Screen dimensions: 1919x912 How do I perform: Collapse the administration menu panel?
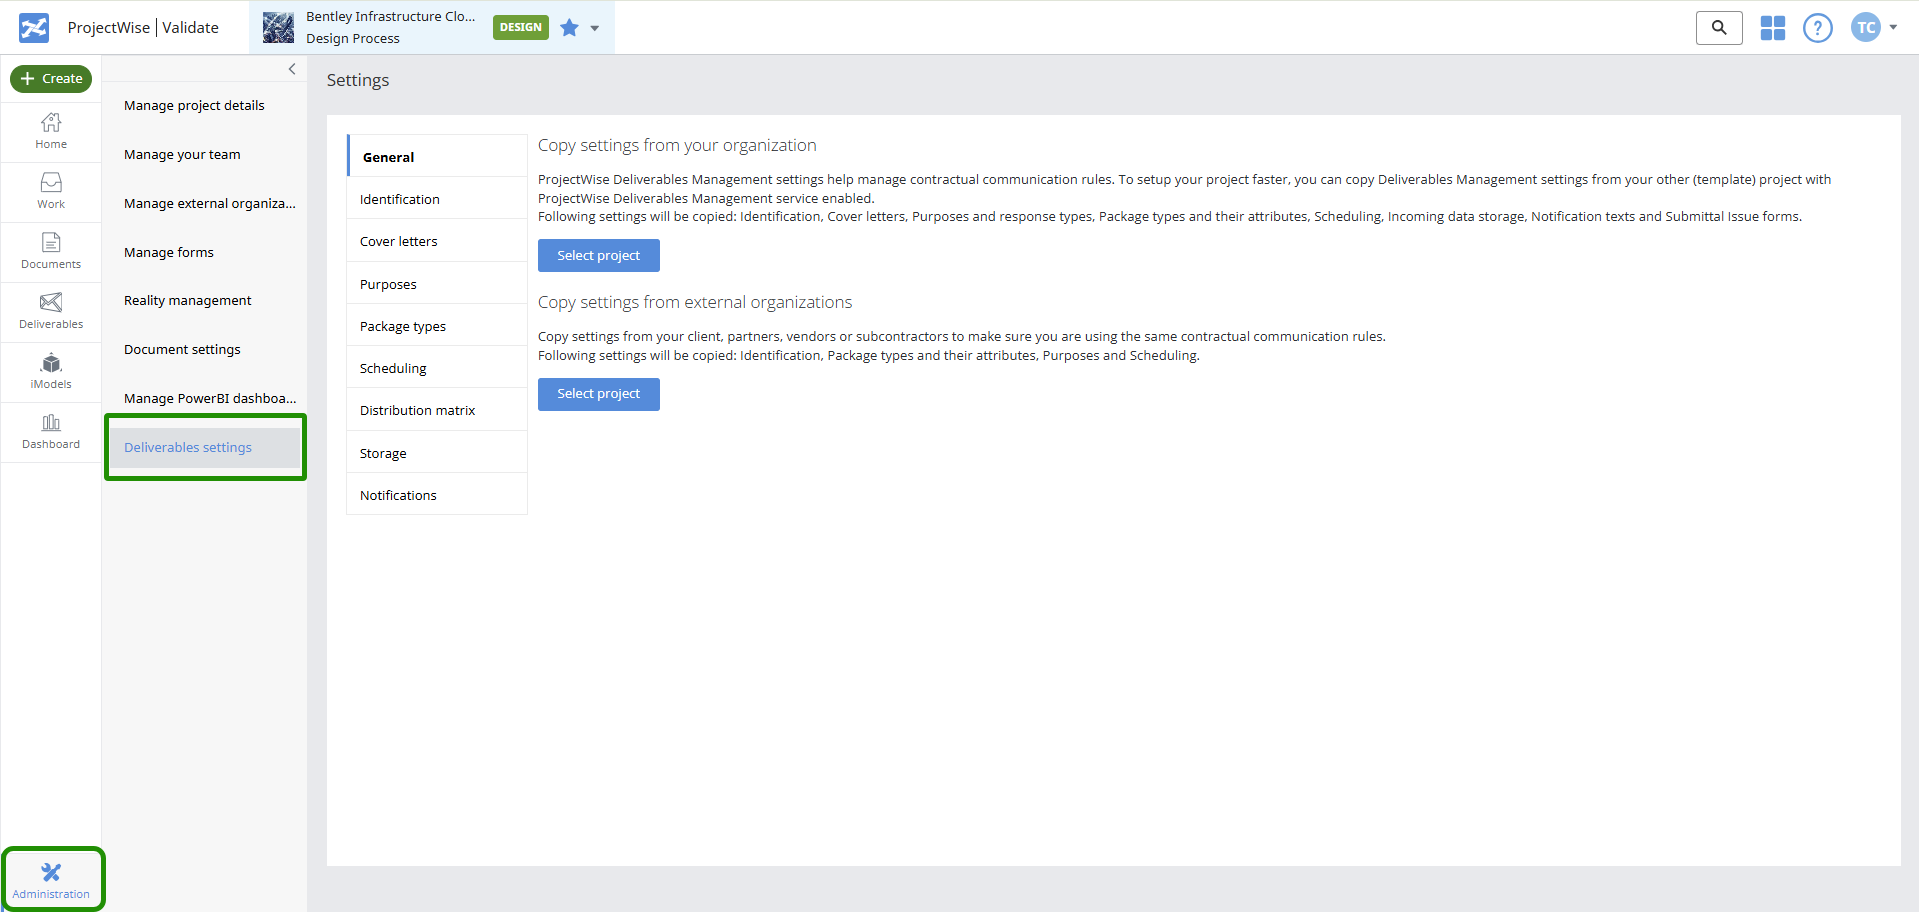(x=291, y=69)
